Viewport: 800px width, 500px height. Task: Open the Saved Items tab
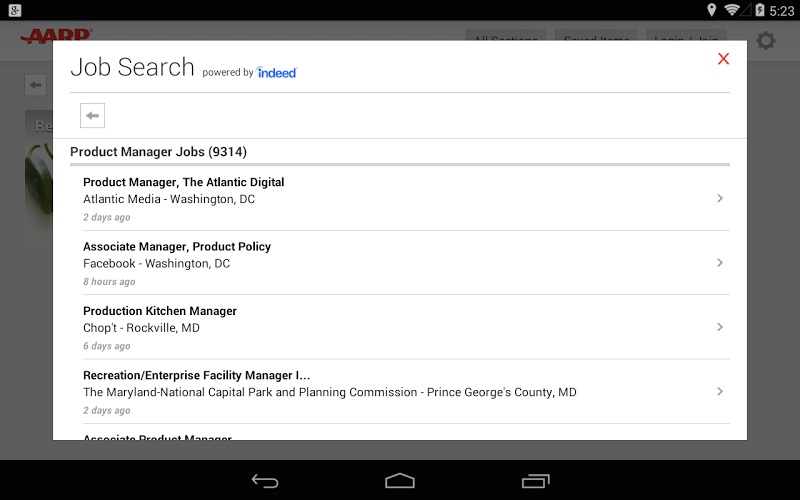point(597,37)
